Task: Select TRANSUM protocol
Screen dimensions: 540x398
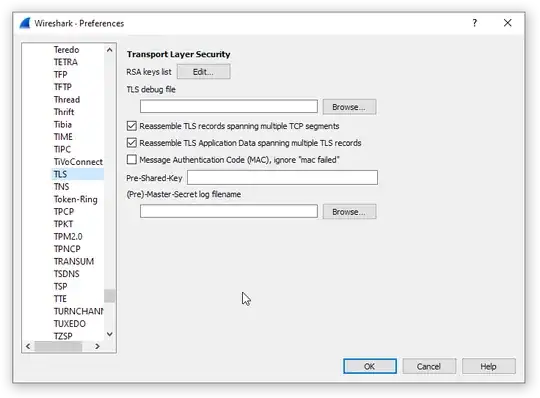Action: pyautogui.click(x=74, y=261)
